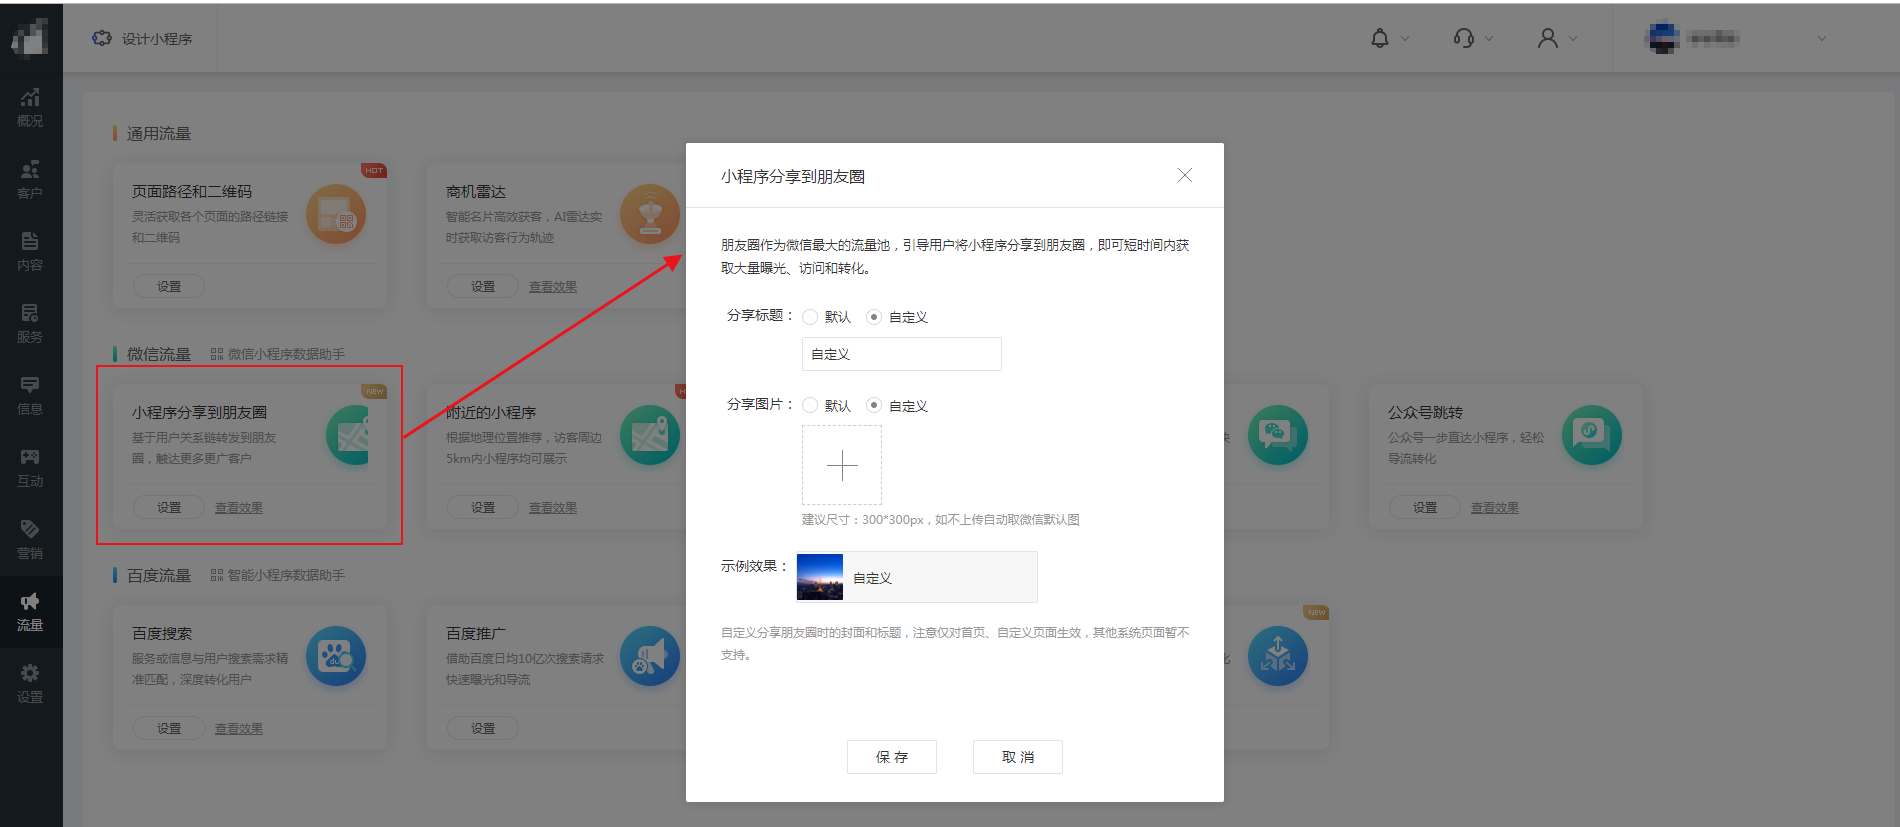
Task: Open the 营销 marketing sidebar item
Action: (30, 540)
